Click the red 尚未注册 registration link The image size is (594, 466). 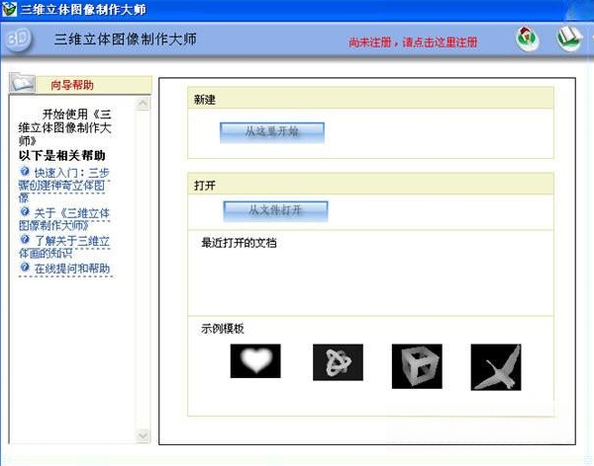[x=413, y=42]
